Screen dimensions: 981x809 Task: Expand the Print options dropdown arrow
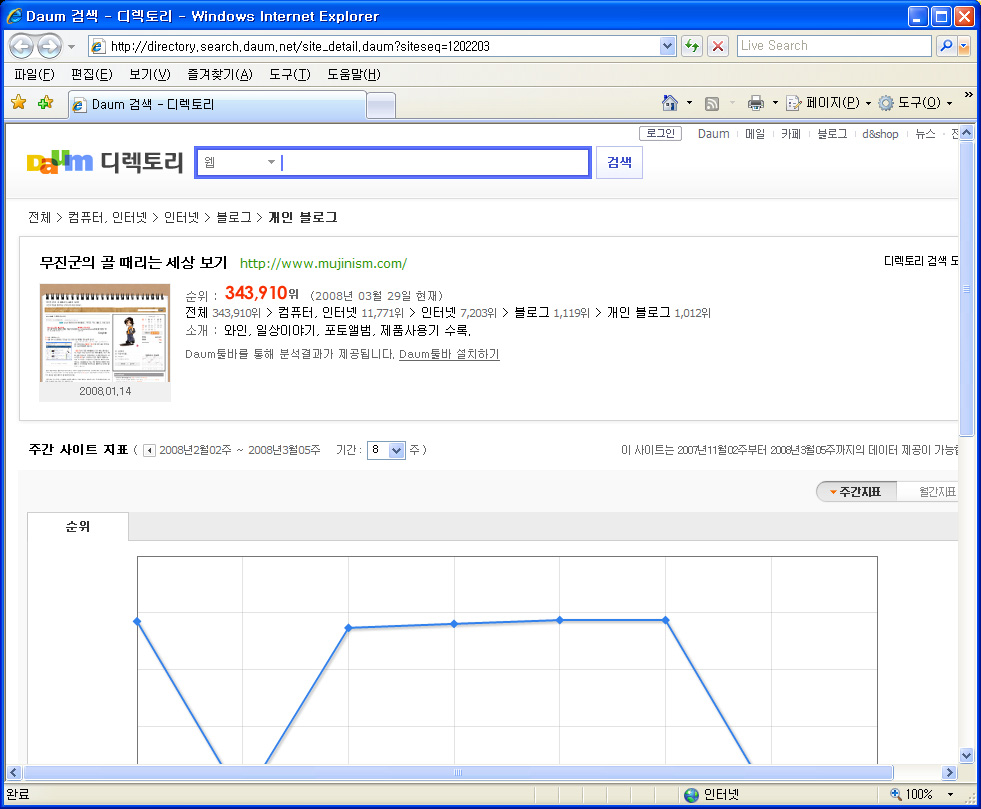click(775, 103)
